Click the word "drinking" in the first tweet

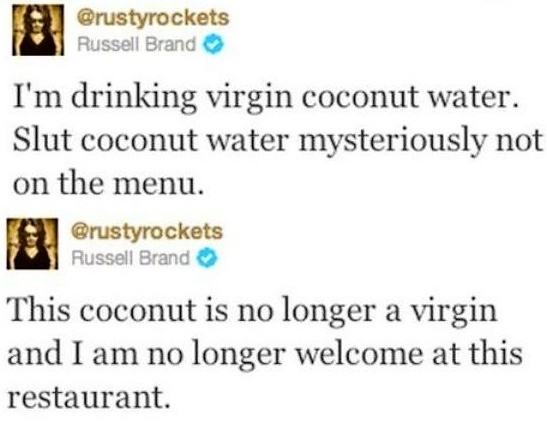pos(134,98)
